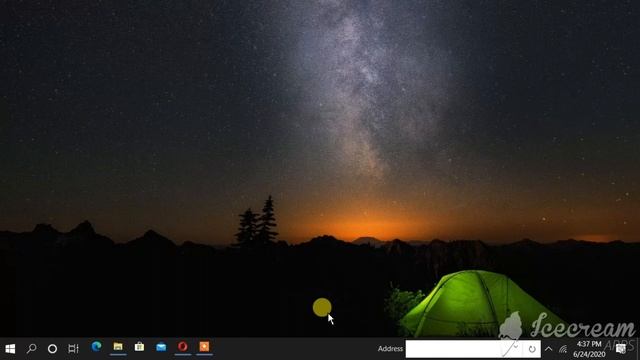Open the Mail app on the taskbar
The width and height of the screenshot is (640, 360).
click(161, 347)
